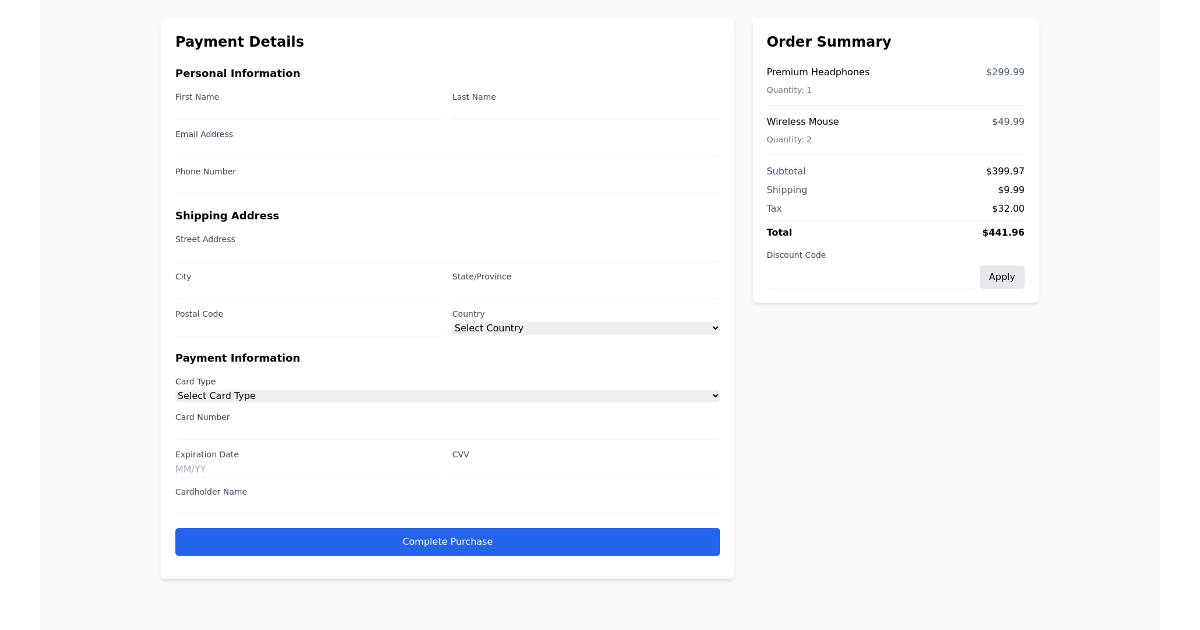Click the Phone Number field
The width and height of the screenshot is (1200, 630).
tap(447, 187)
